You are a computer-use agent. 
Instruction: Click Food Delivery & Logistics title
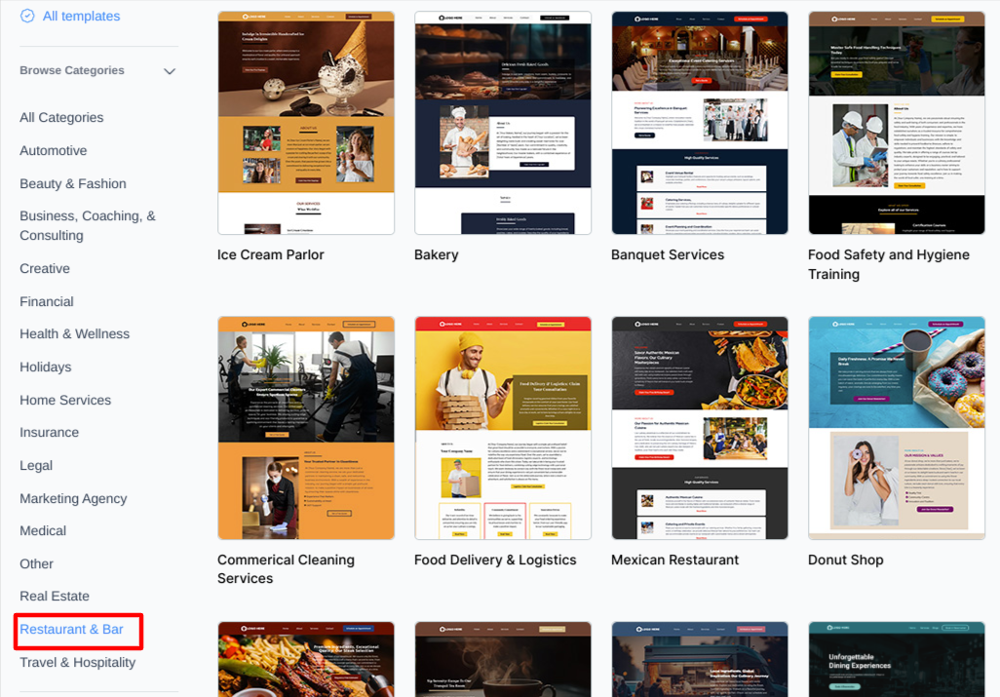click(495, 560)
